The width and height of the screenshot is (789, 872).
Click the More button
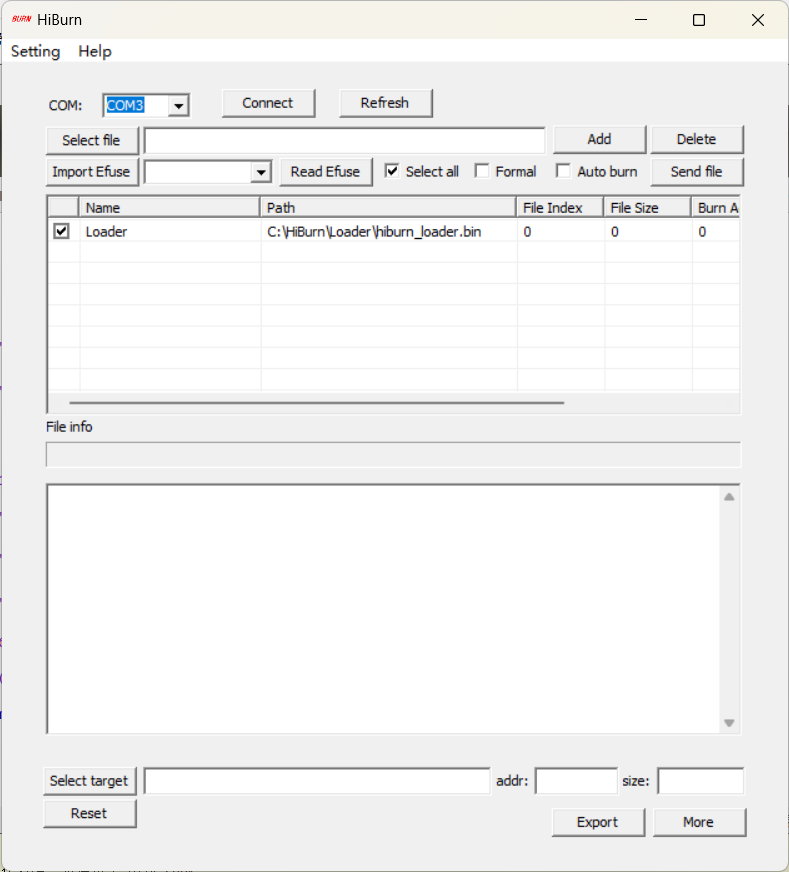tap(699, 823)
